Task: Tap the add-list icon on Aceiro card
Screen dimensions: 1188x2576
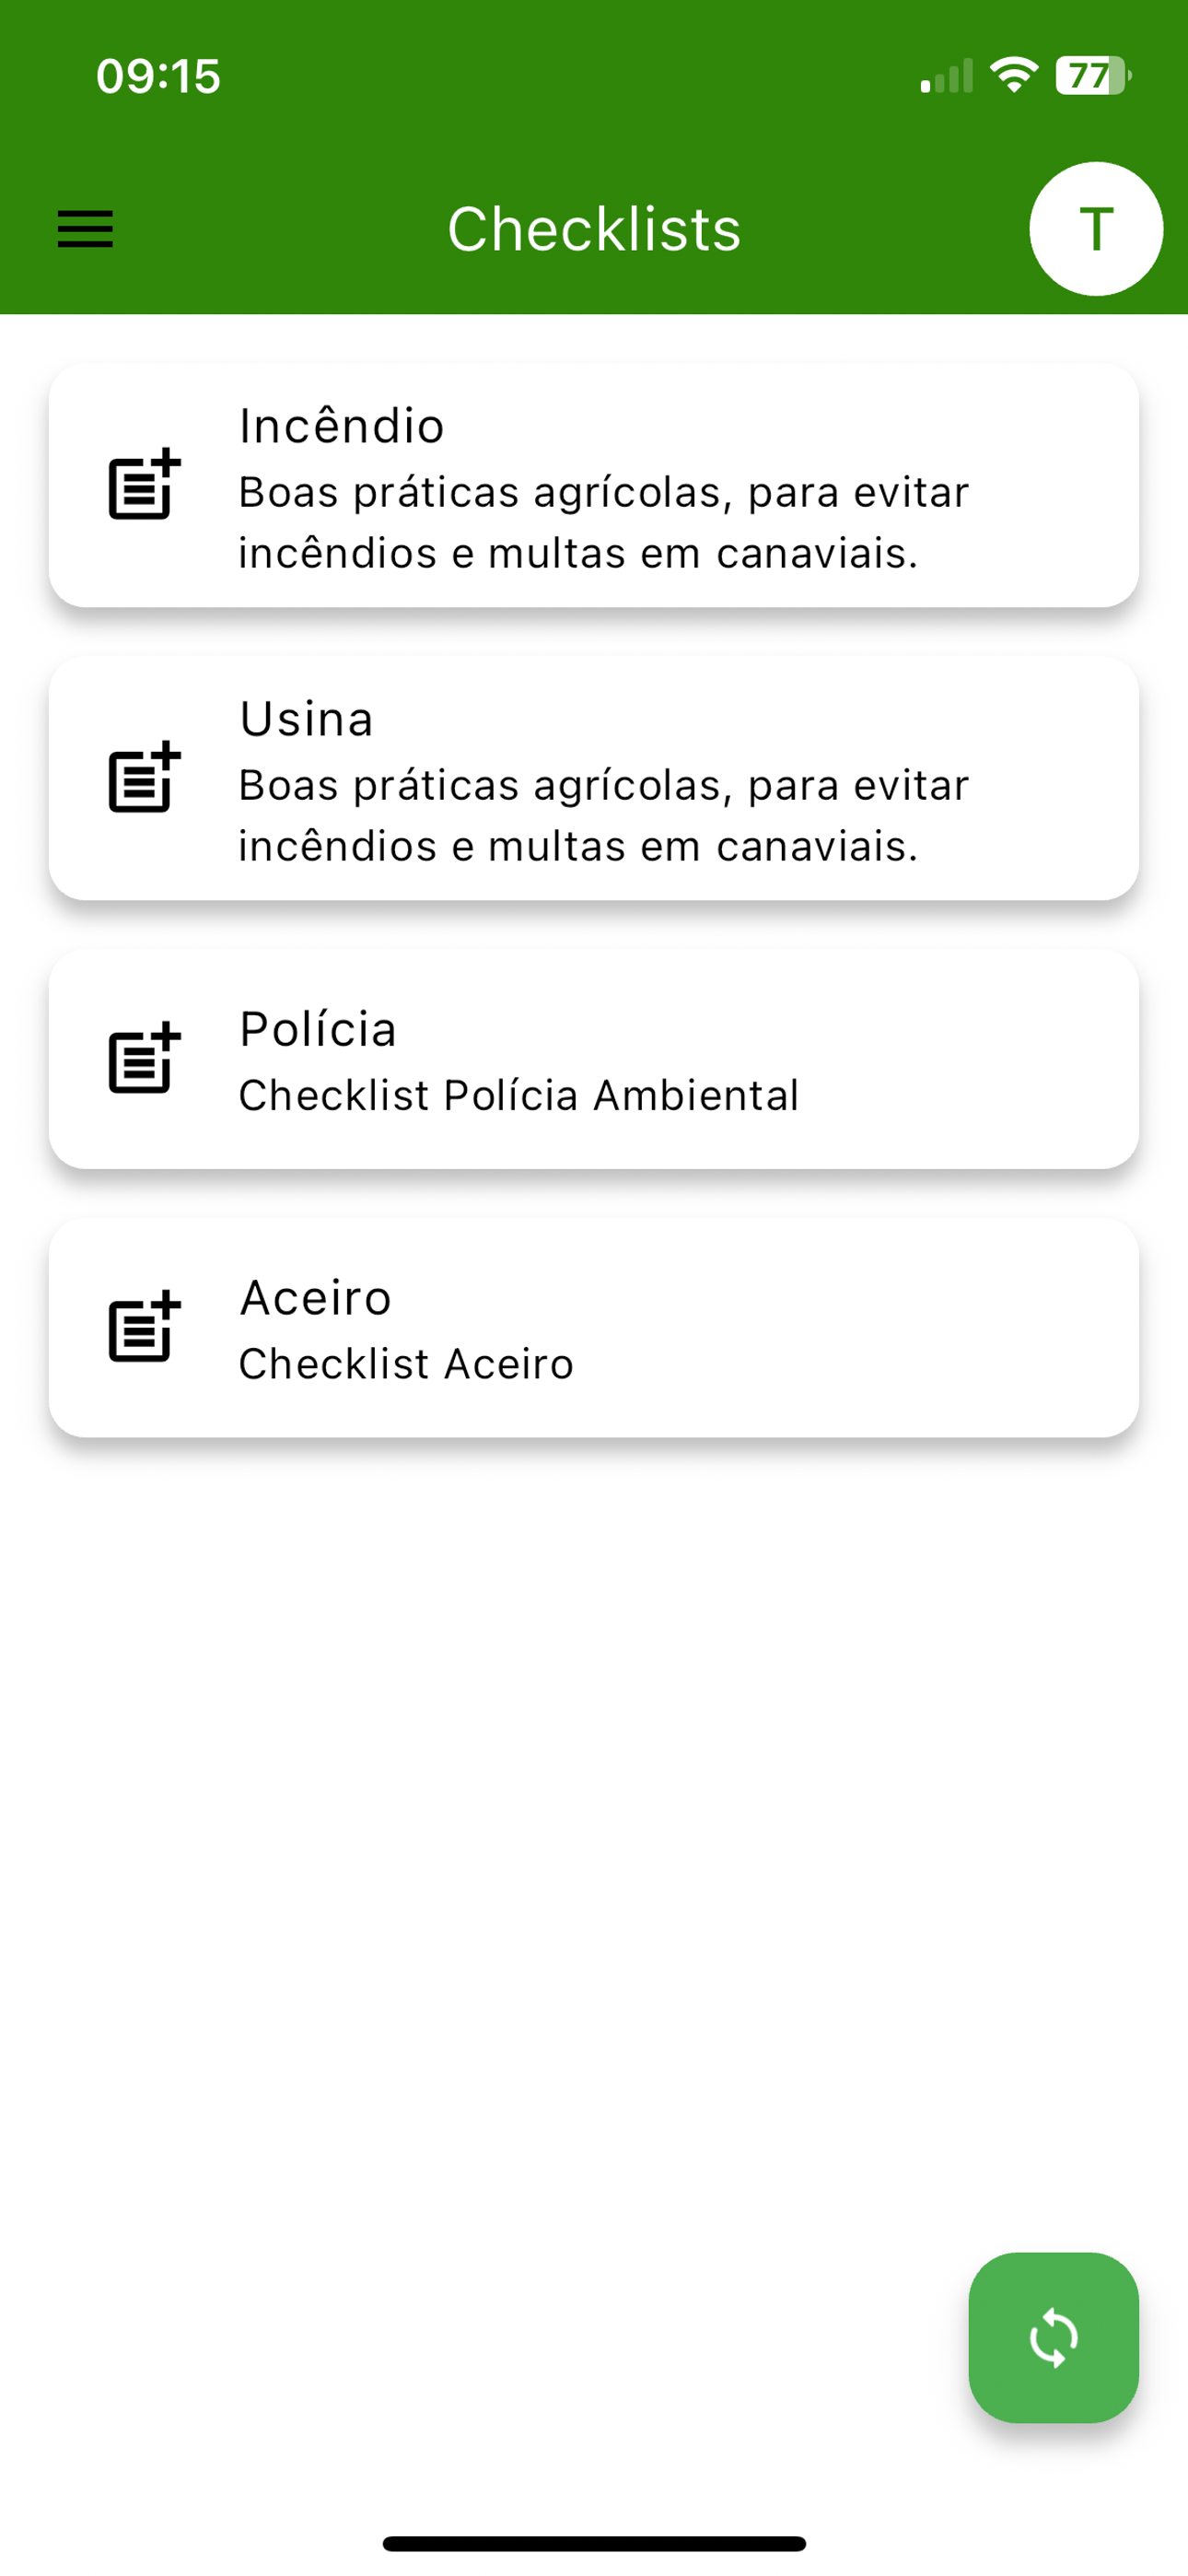Action: 144,1326
